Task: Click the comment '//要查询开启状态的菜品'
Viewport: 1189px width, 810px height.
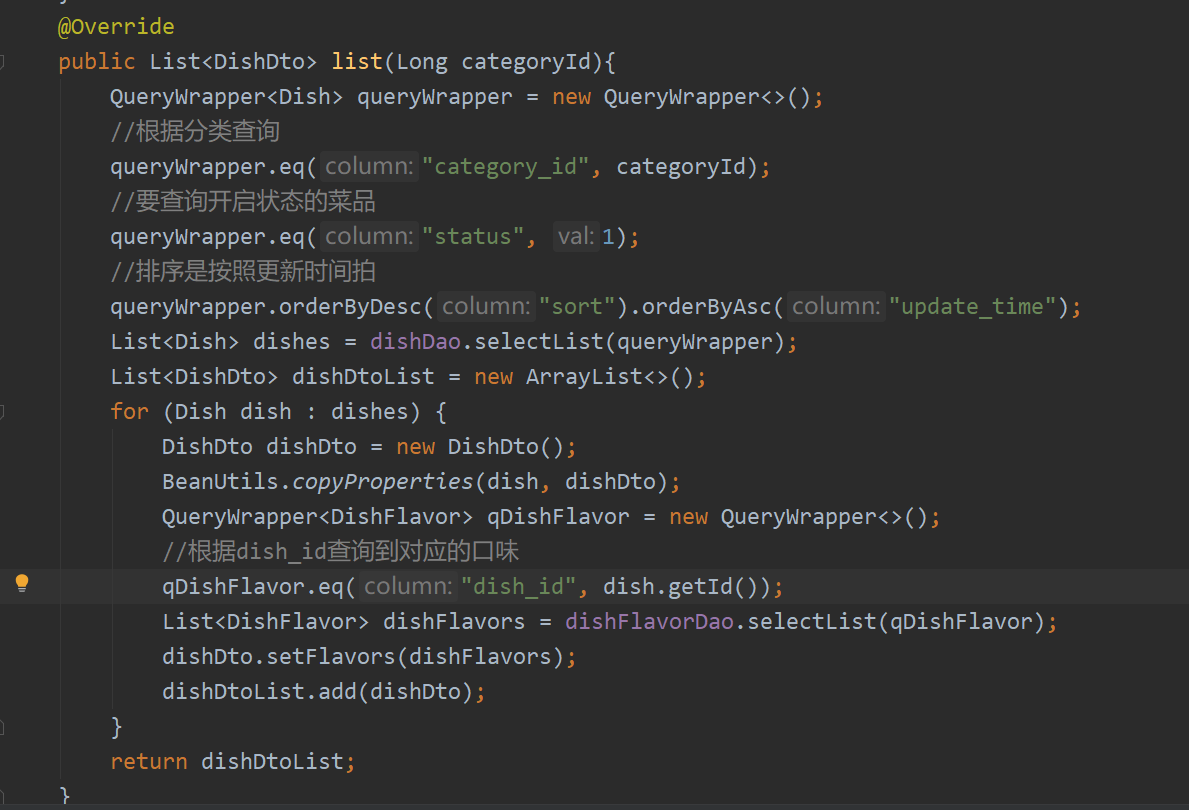Action: click(x=243, y=202)
